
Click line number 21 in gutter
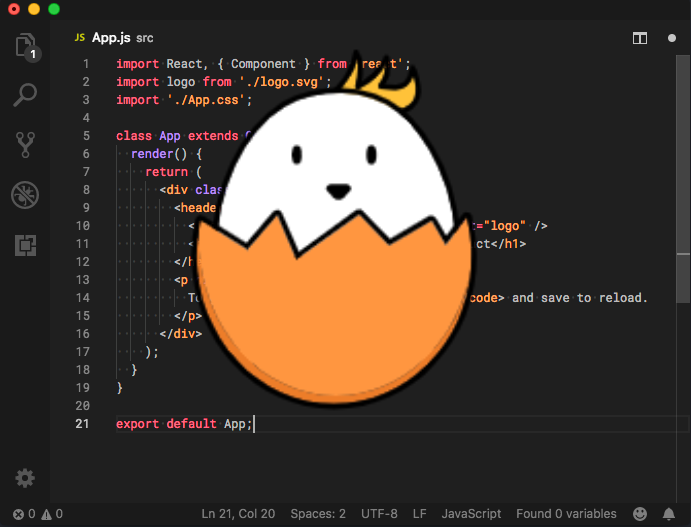coord(82,423)
